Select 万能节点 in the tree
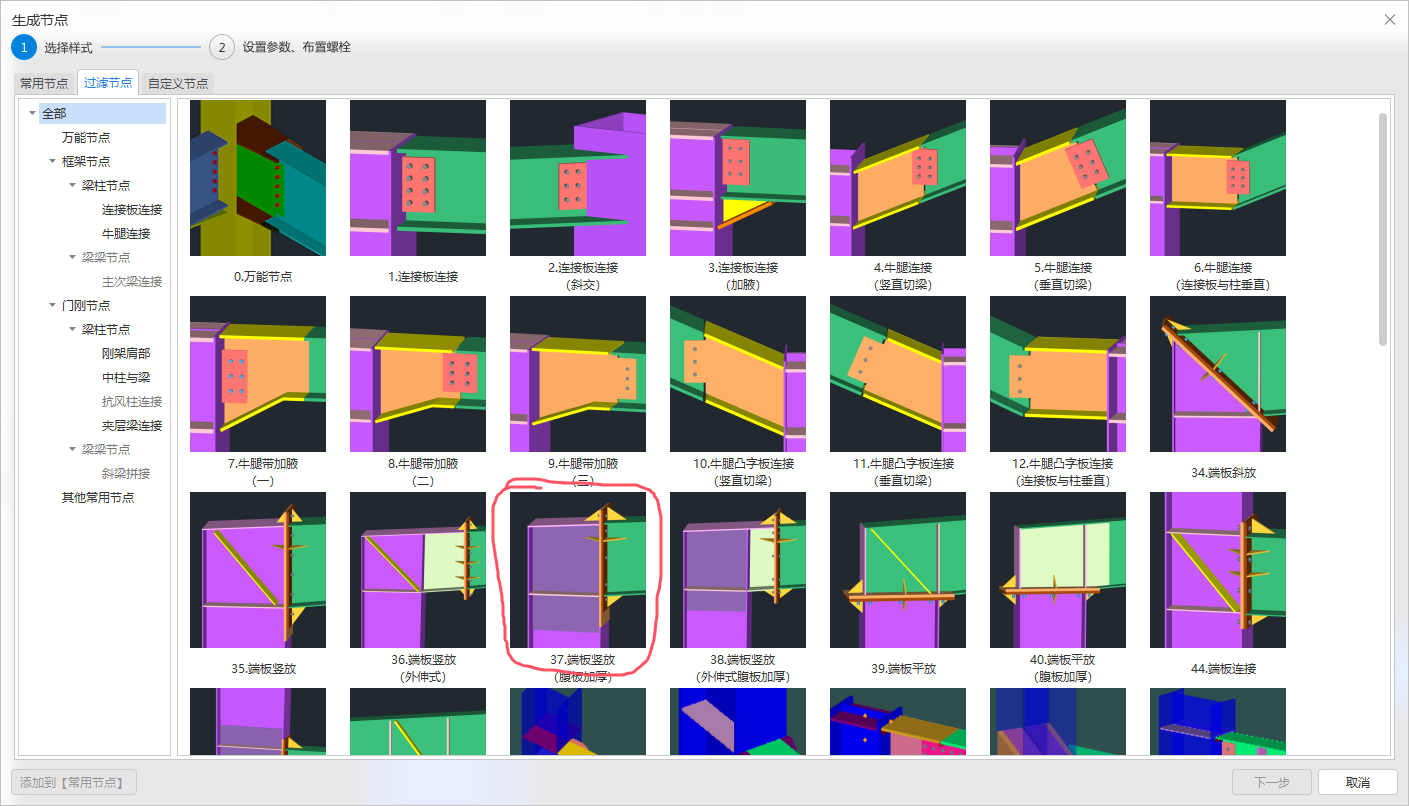Screen dimensions: 1409x806 click(x=86, y=137)
